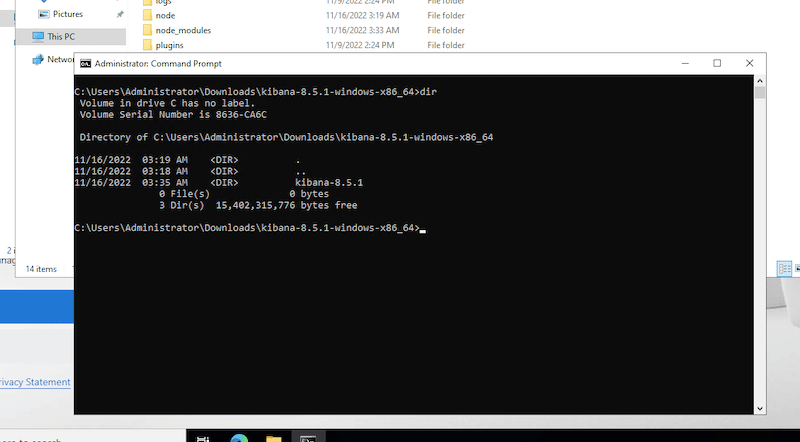Click File folder type in node row
The width and height of the screenshot is (800, 442).
coord(446,16)
